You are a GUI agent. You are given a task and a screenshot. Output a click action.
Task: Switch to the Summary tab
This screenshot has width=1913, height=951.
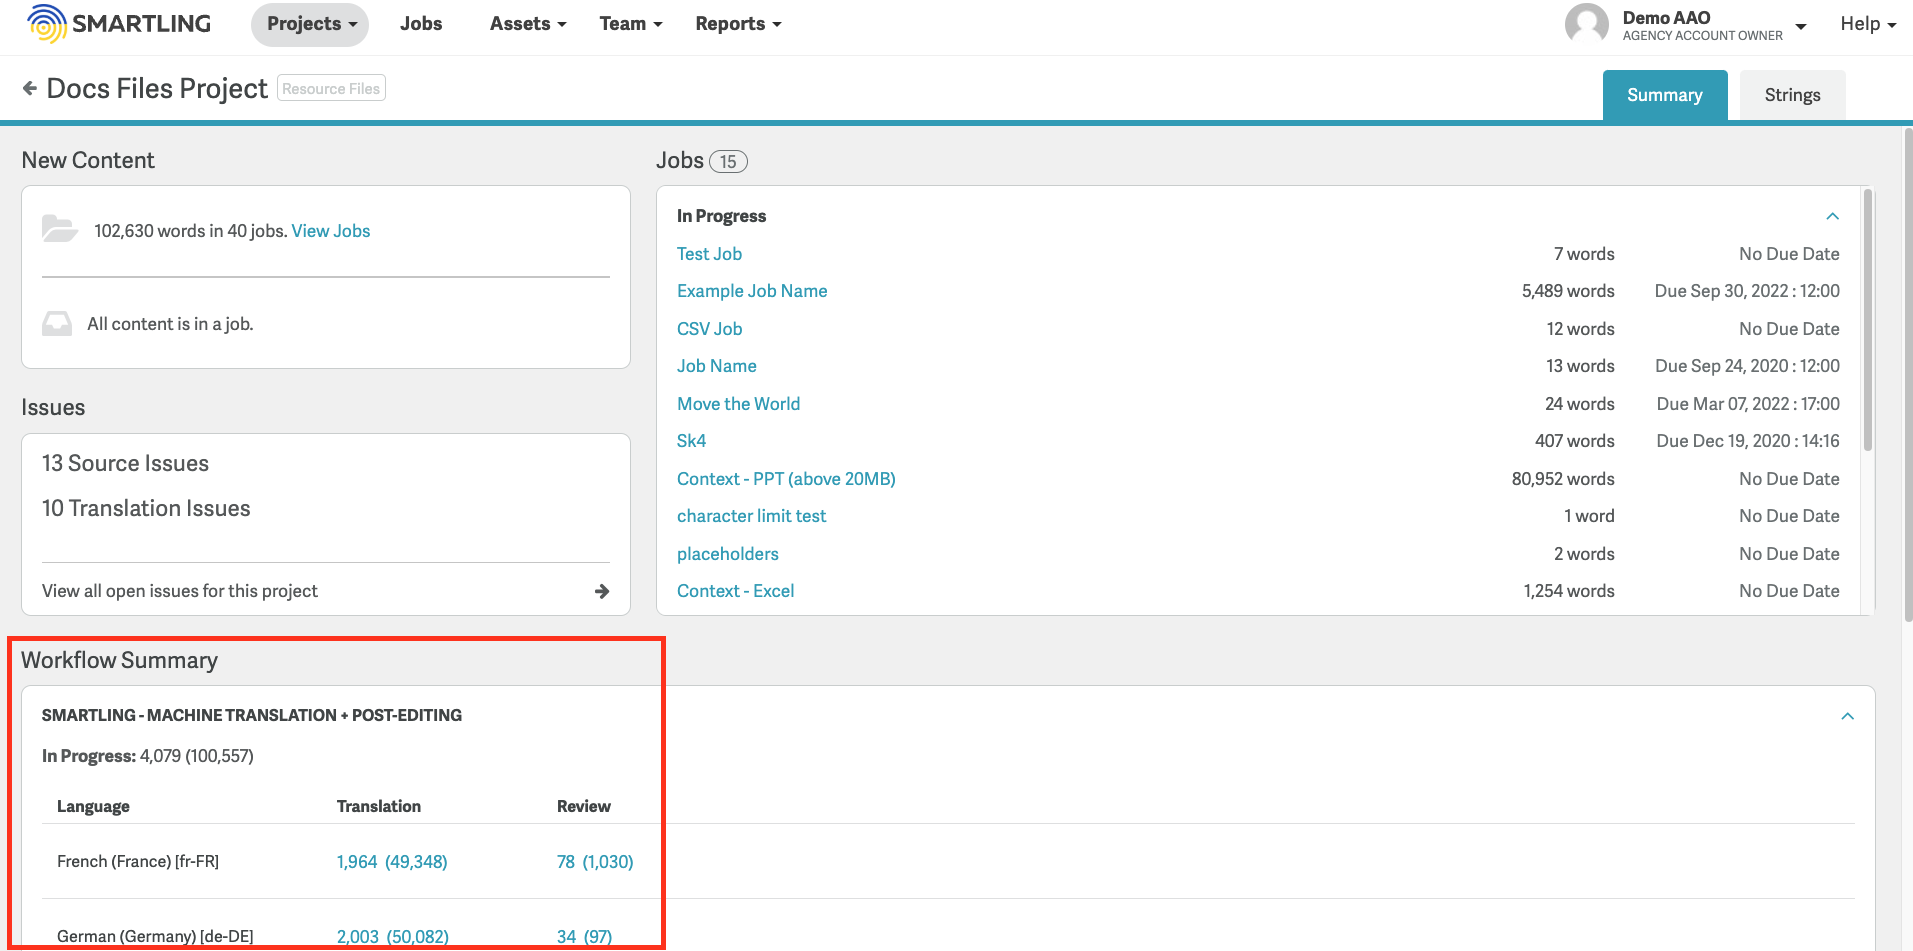(1665, 95)
